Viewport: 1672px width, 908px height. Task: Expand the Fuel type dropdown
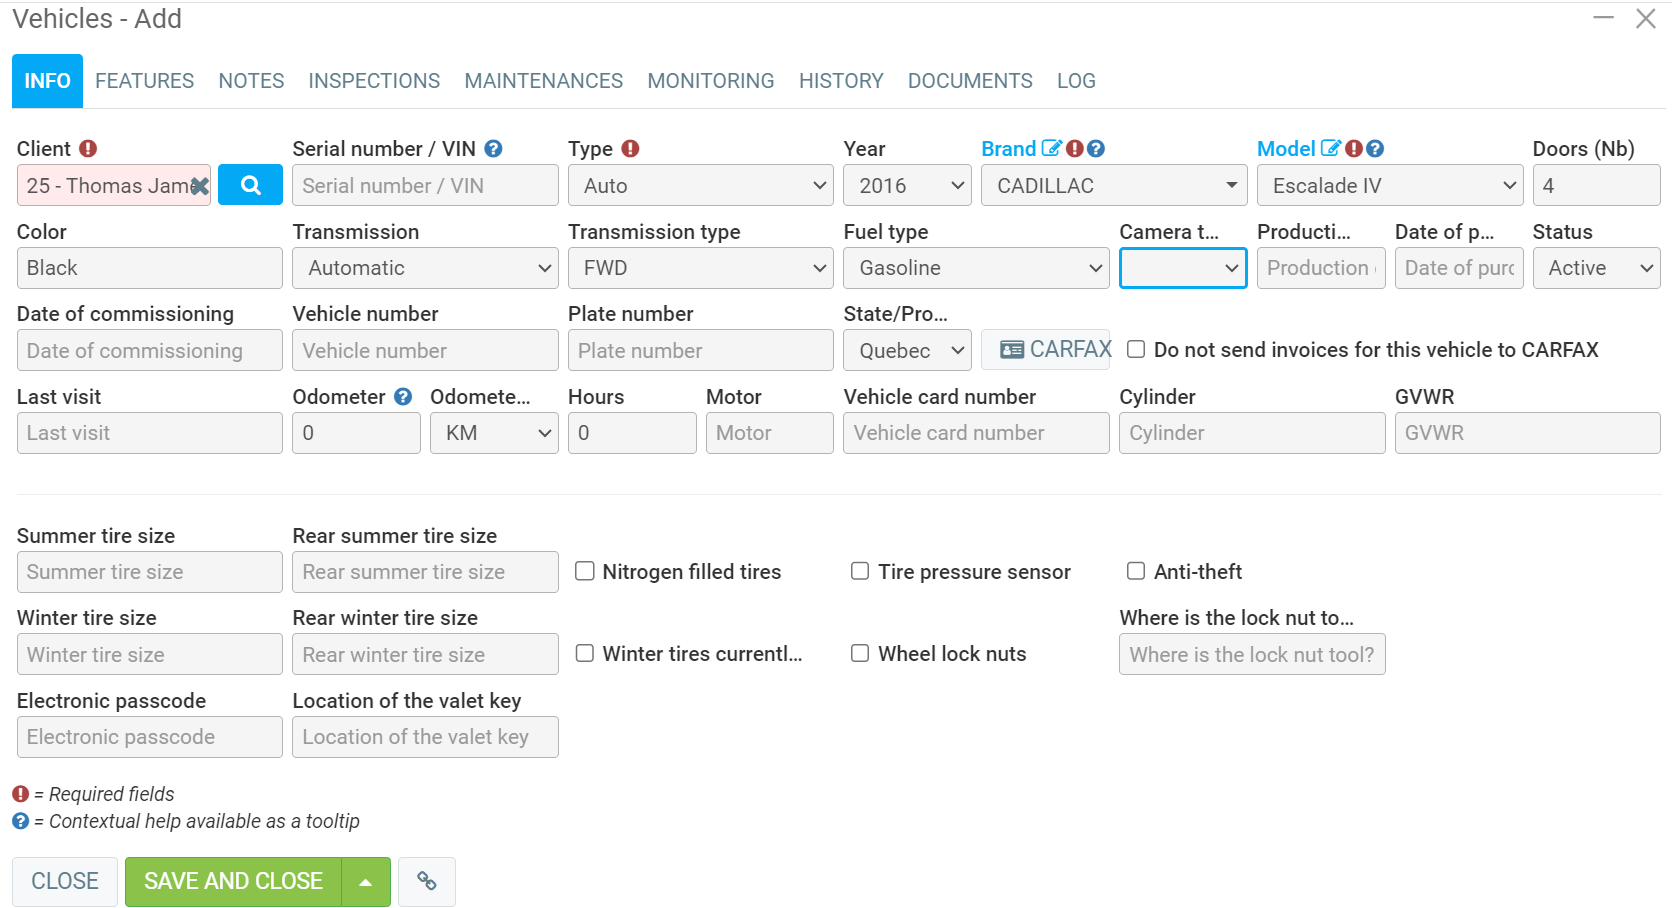click(x=976, y=268)
